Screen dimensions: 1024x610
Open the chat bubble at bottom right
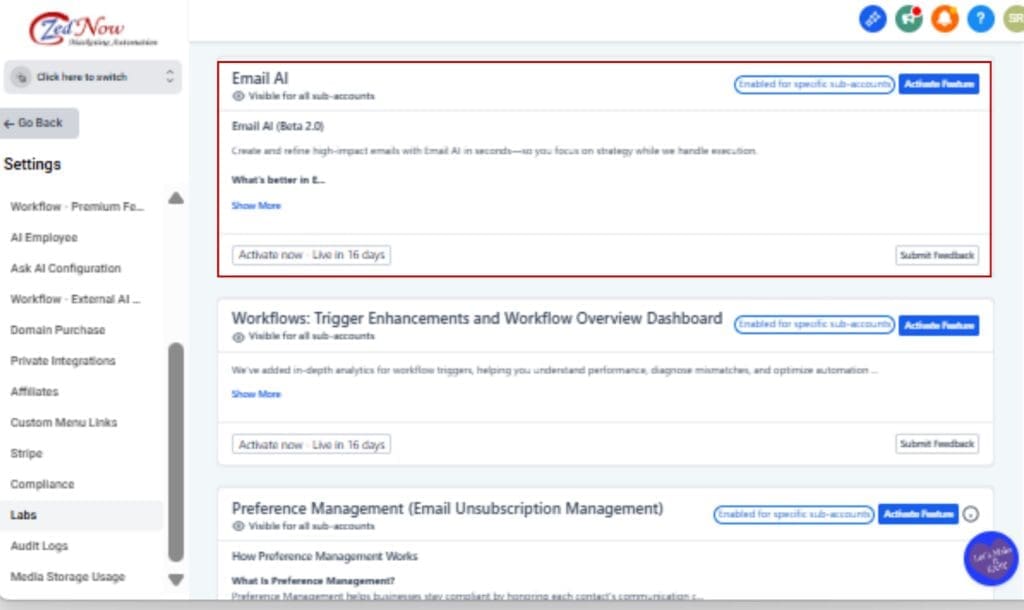click(x=988, y=558)
